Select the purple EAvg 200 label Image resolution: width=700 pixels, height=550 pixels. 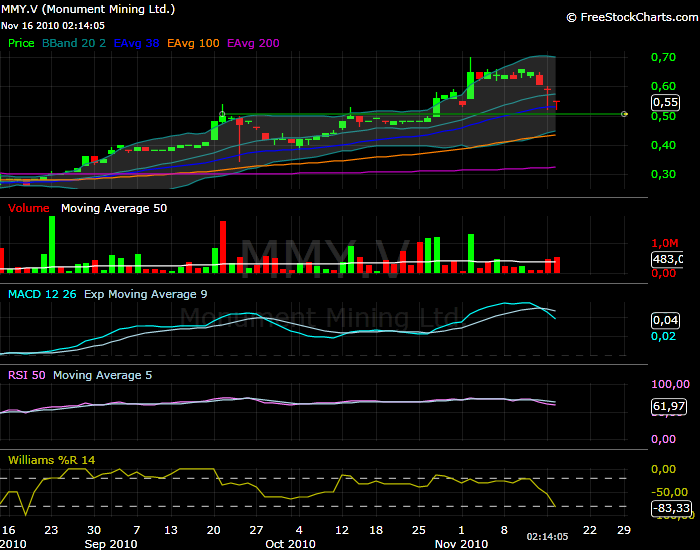(x=254, y=43)
